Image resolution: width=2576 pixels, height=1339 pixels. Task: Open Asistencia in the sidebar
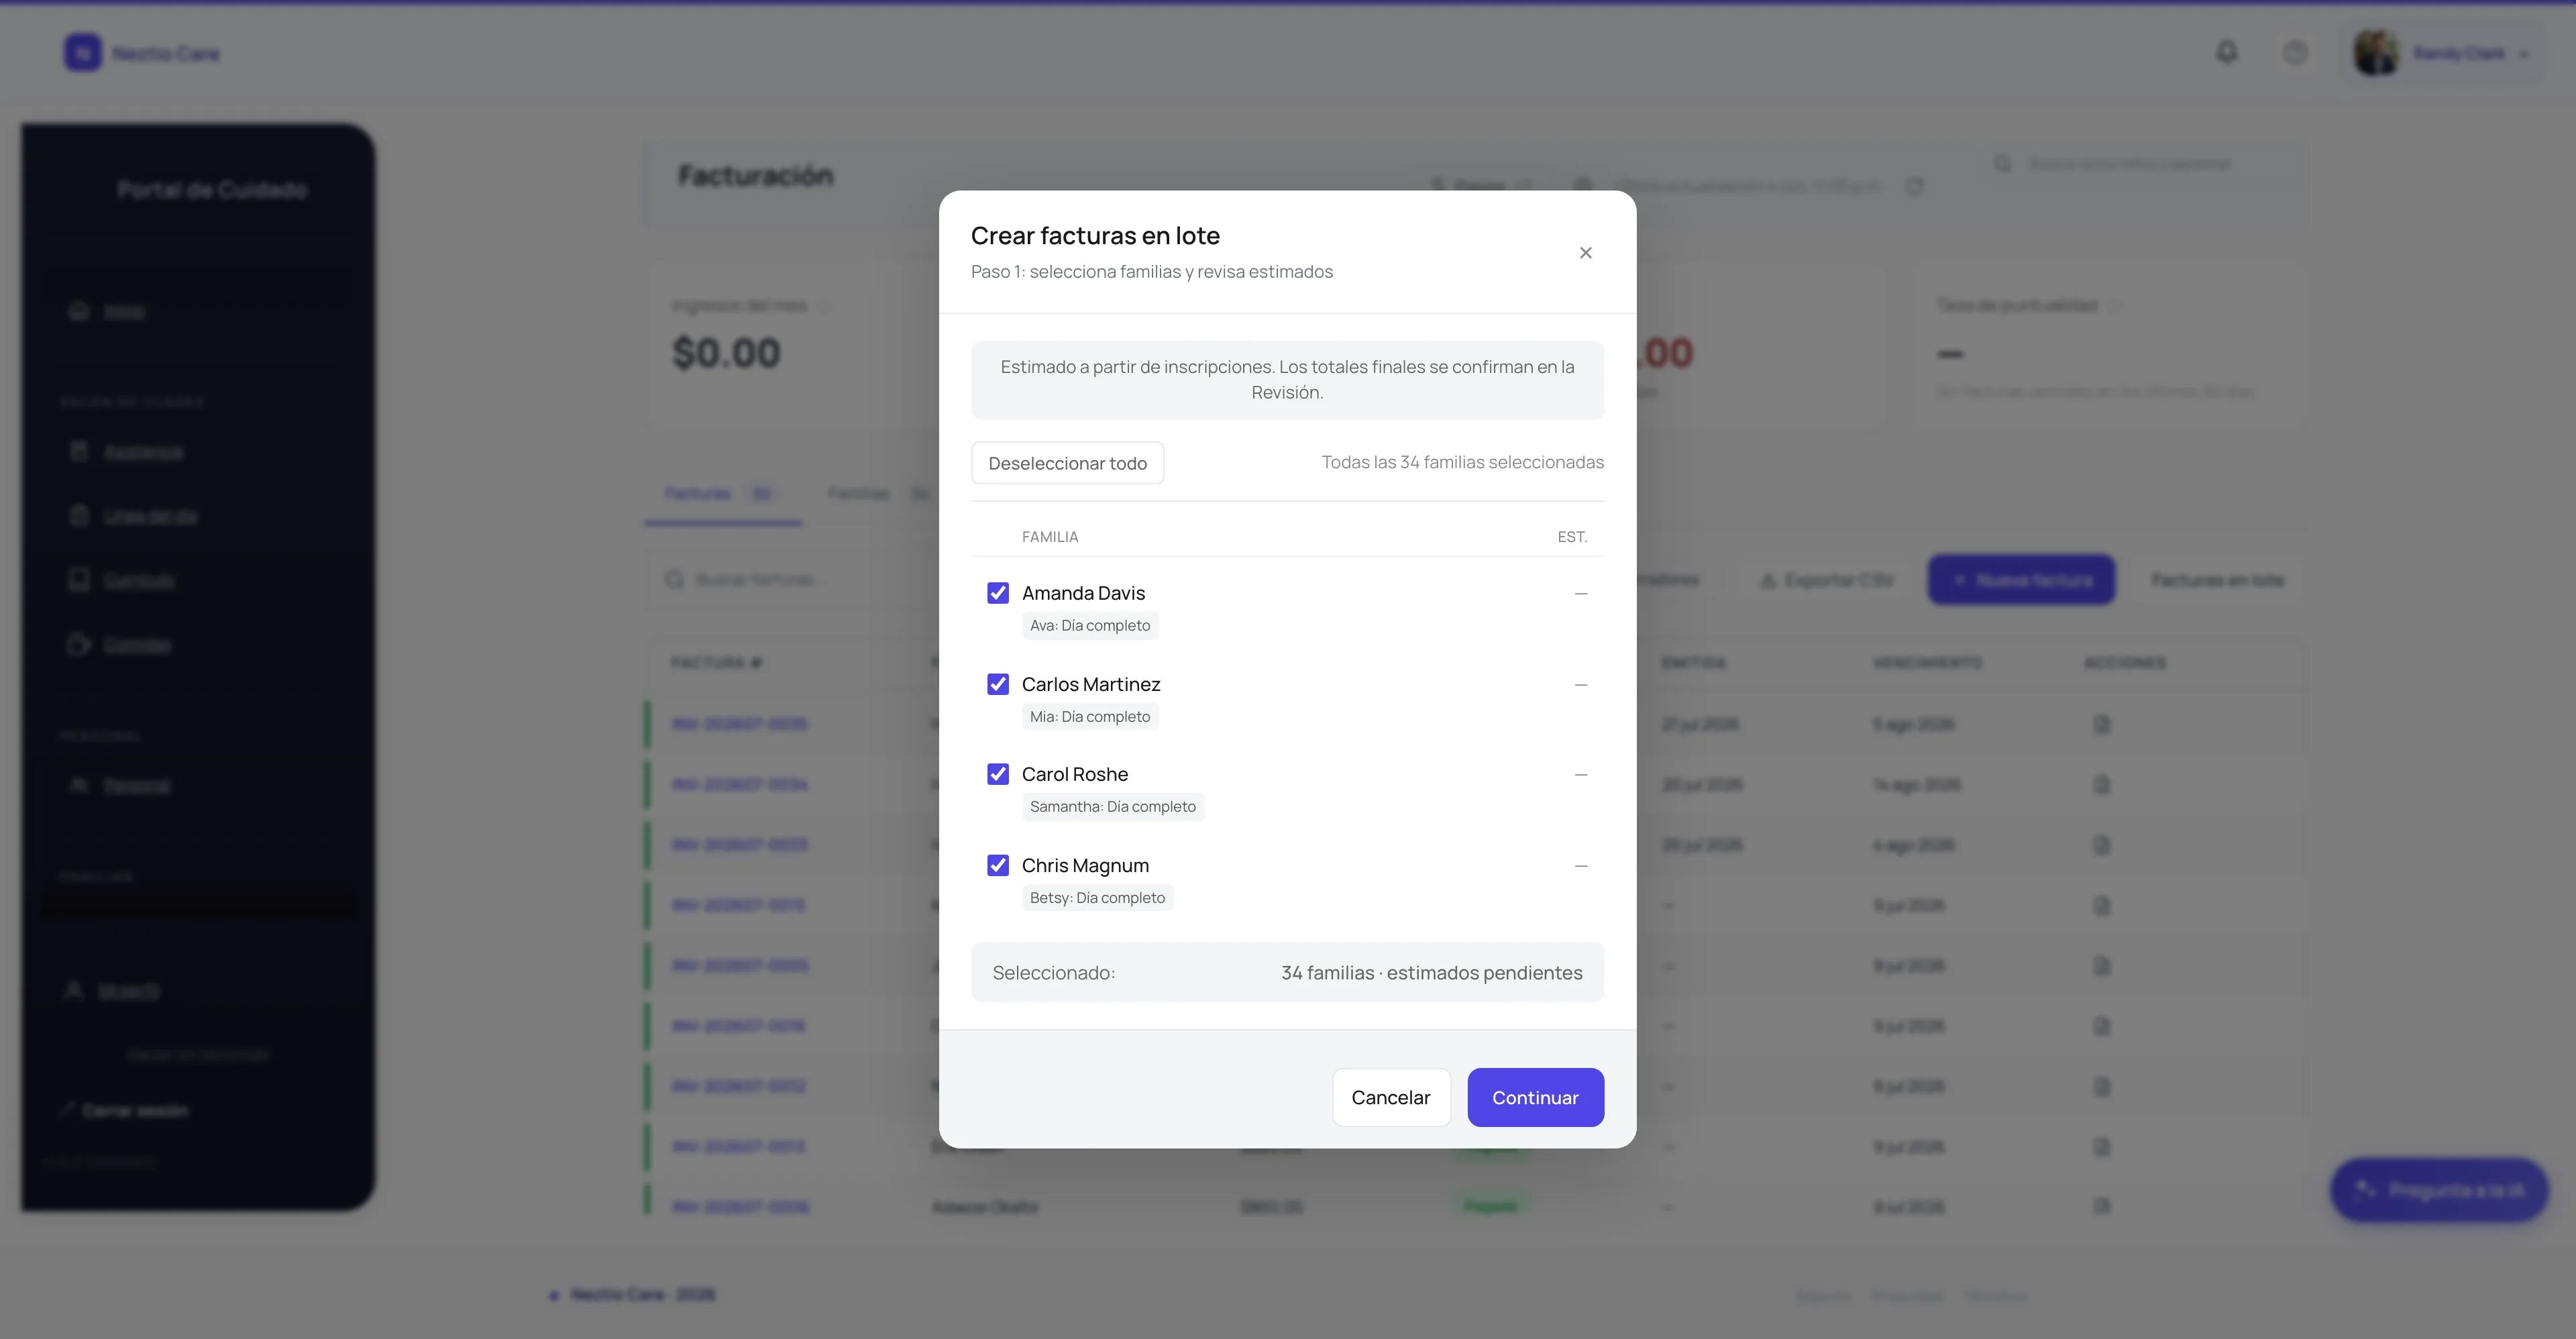coord(143,452)
